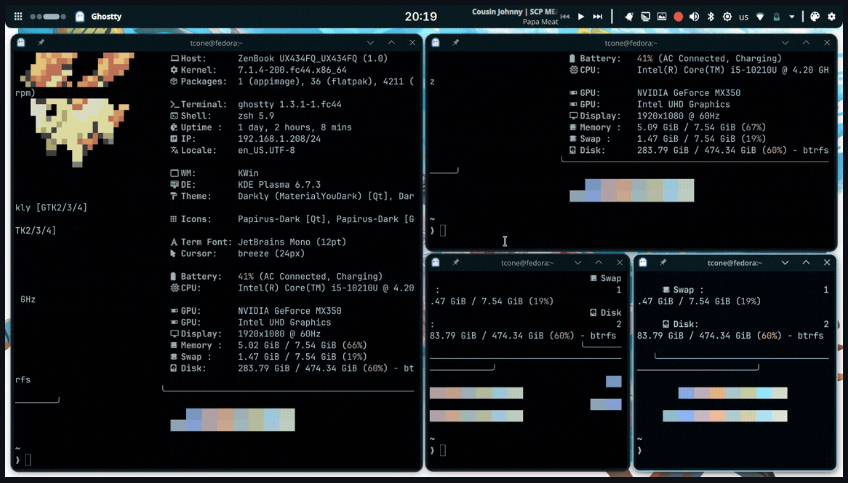The width and height of the screenshot is (848, 483).
Task: Open the brightness tray icon
Action: pos(727,17)
